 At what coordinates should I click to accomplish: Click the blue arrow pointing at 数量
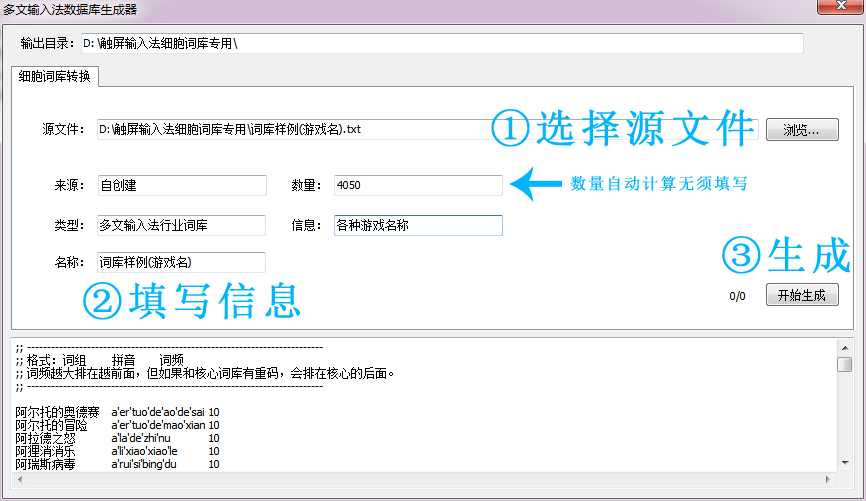pos(536,184)
